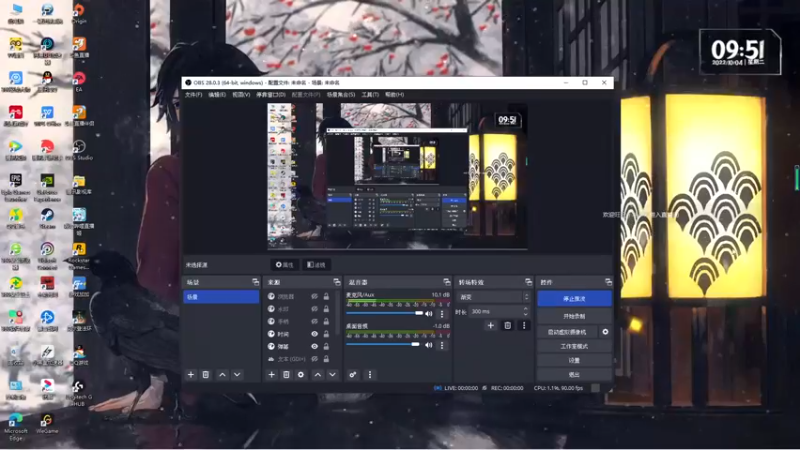
Task: Hide the 时间 source via eye icon
Action: (314, 334)
